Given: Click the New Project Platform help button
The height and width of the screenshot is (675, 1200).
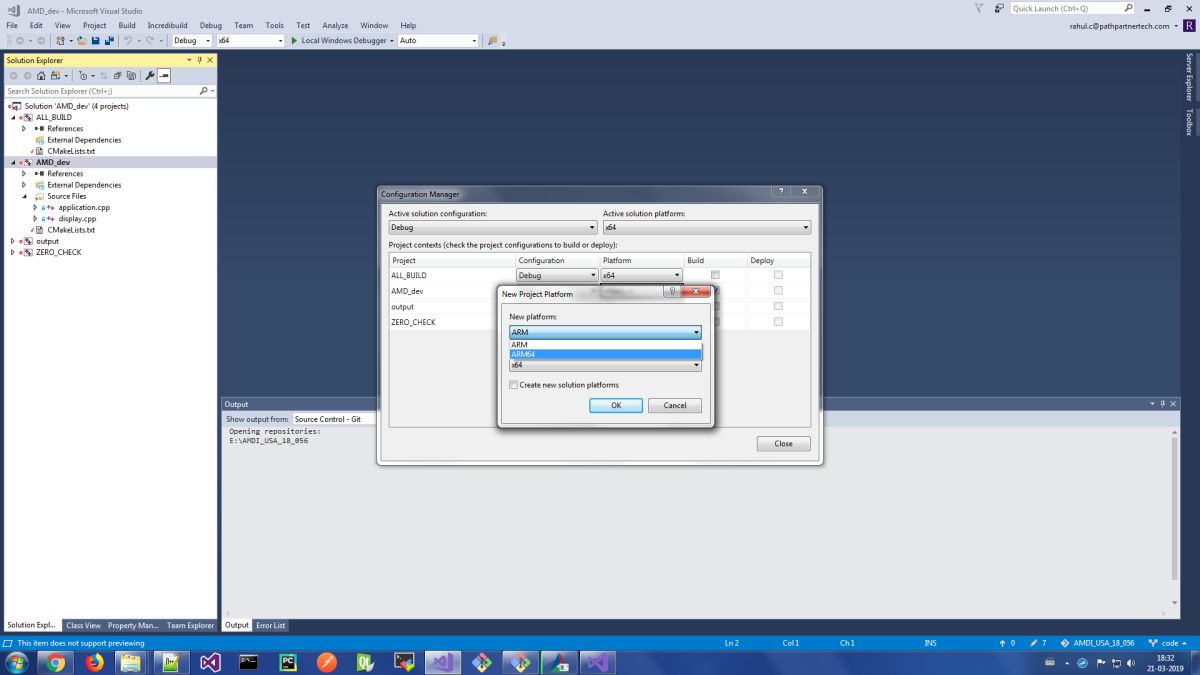Looking at the screenshot, I should click(x=671, y=293).
